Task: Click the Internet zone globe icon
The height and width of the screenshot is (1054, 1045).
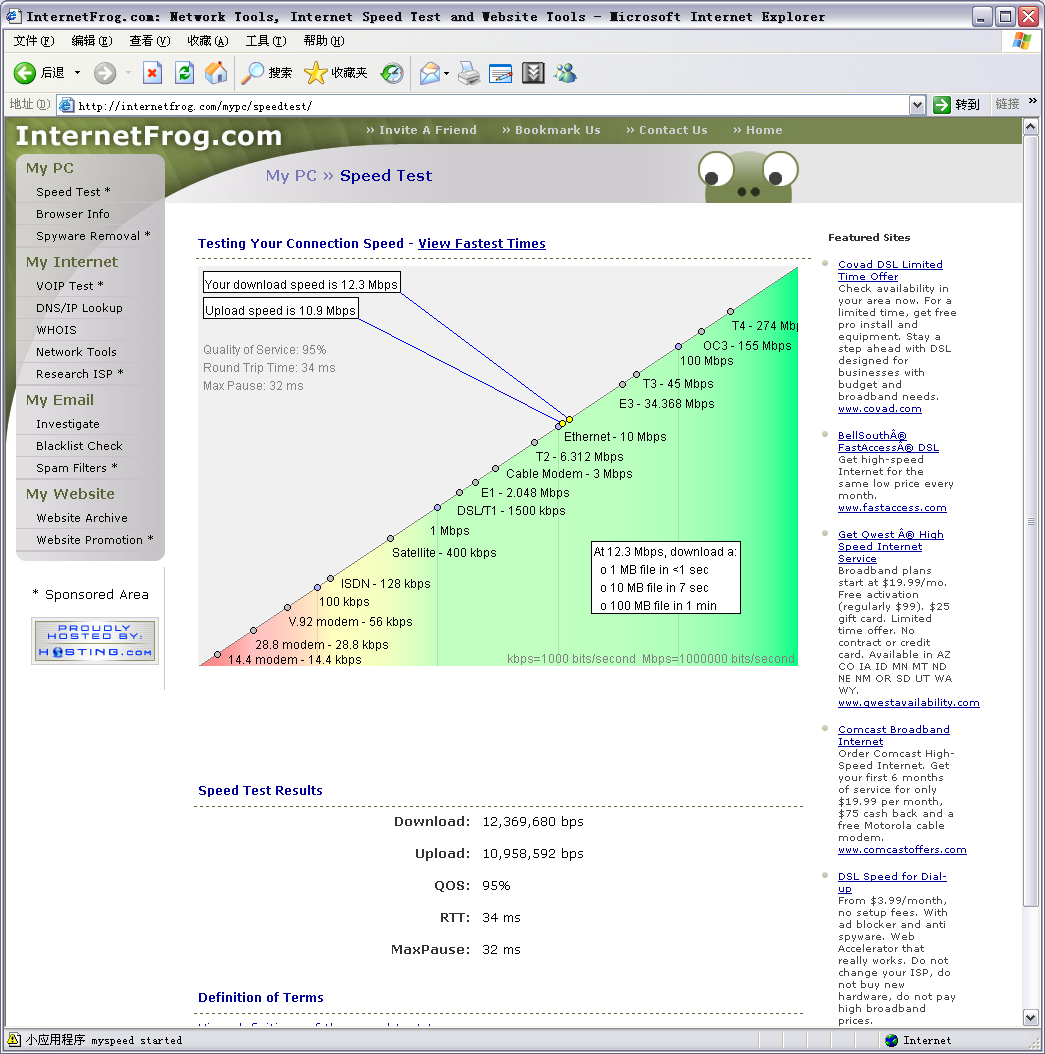Action: [x=892, y=1040]
